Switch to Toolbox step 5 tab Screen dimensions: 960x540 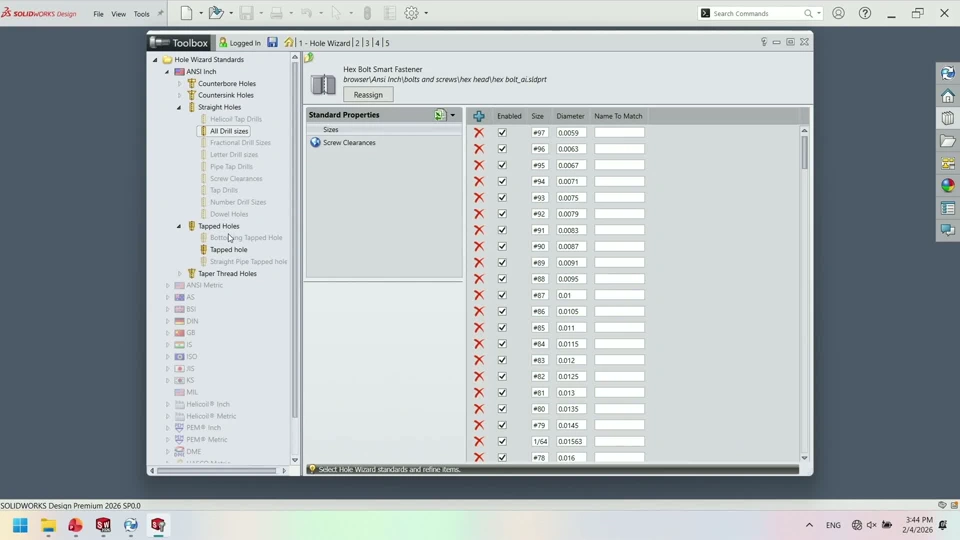387,43
